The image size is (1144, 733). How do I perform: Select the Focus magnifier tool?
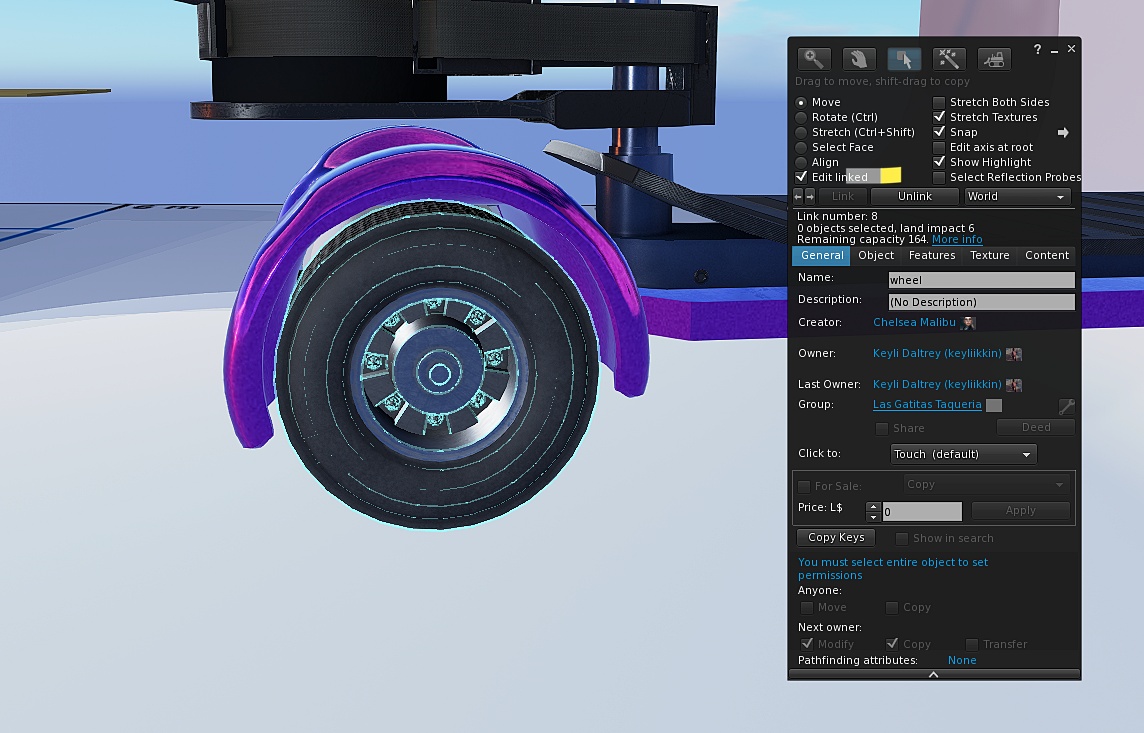point(814,59)
